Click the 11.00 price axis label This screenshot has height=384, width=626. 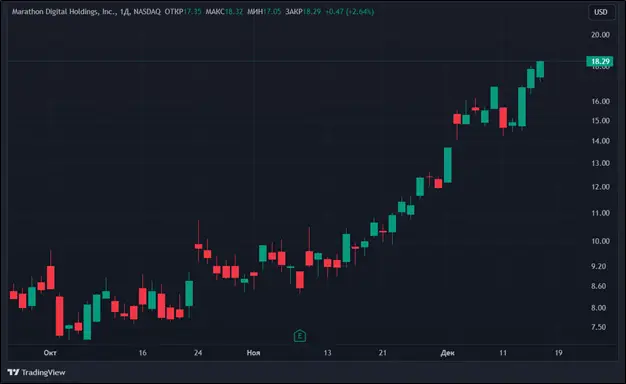point(600,213)
